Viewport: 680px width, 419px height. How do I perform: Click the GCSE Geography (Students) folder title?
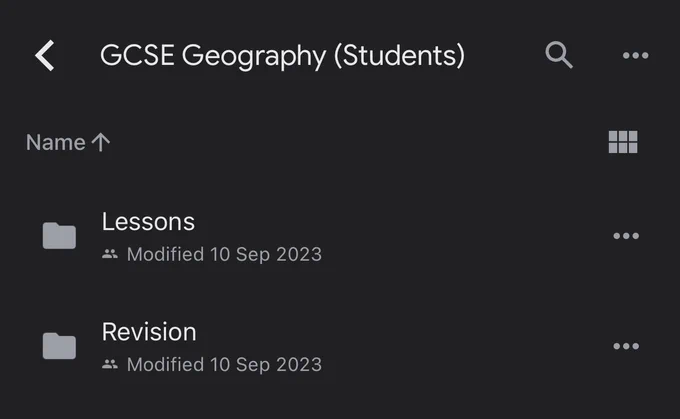(x=282, y=56)
